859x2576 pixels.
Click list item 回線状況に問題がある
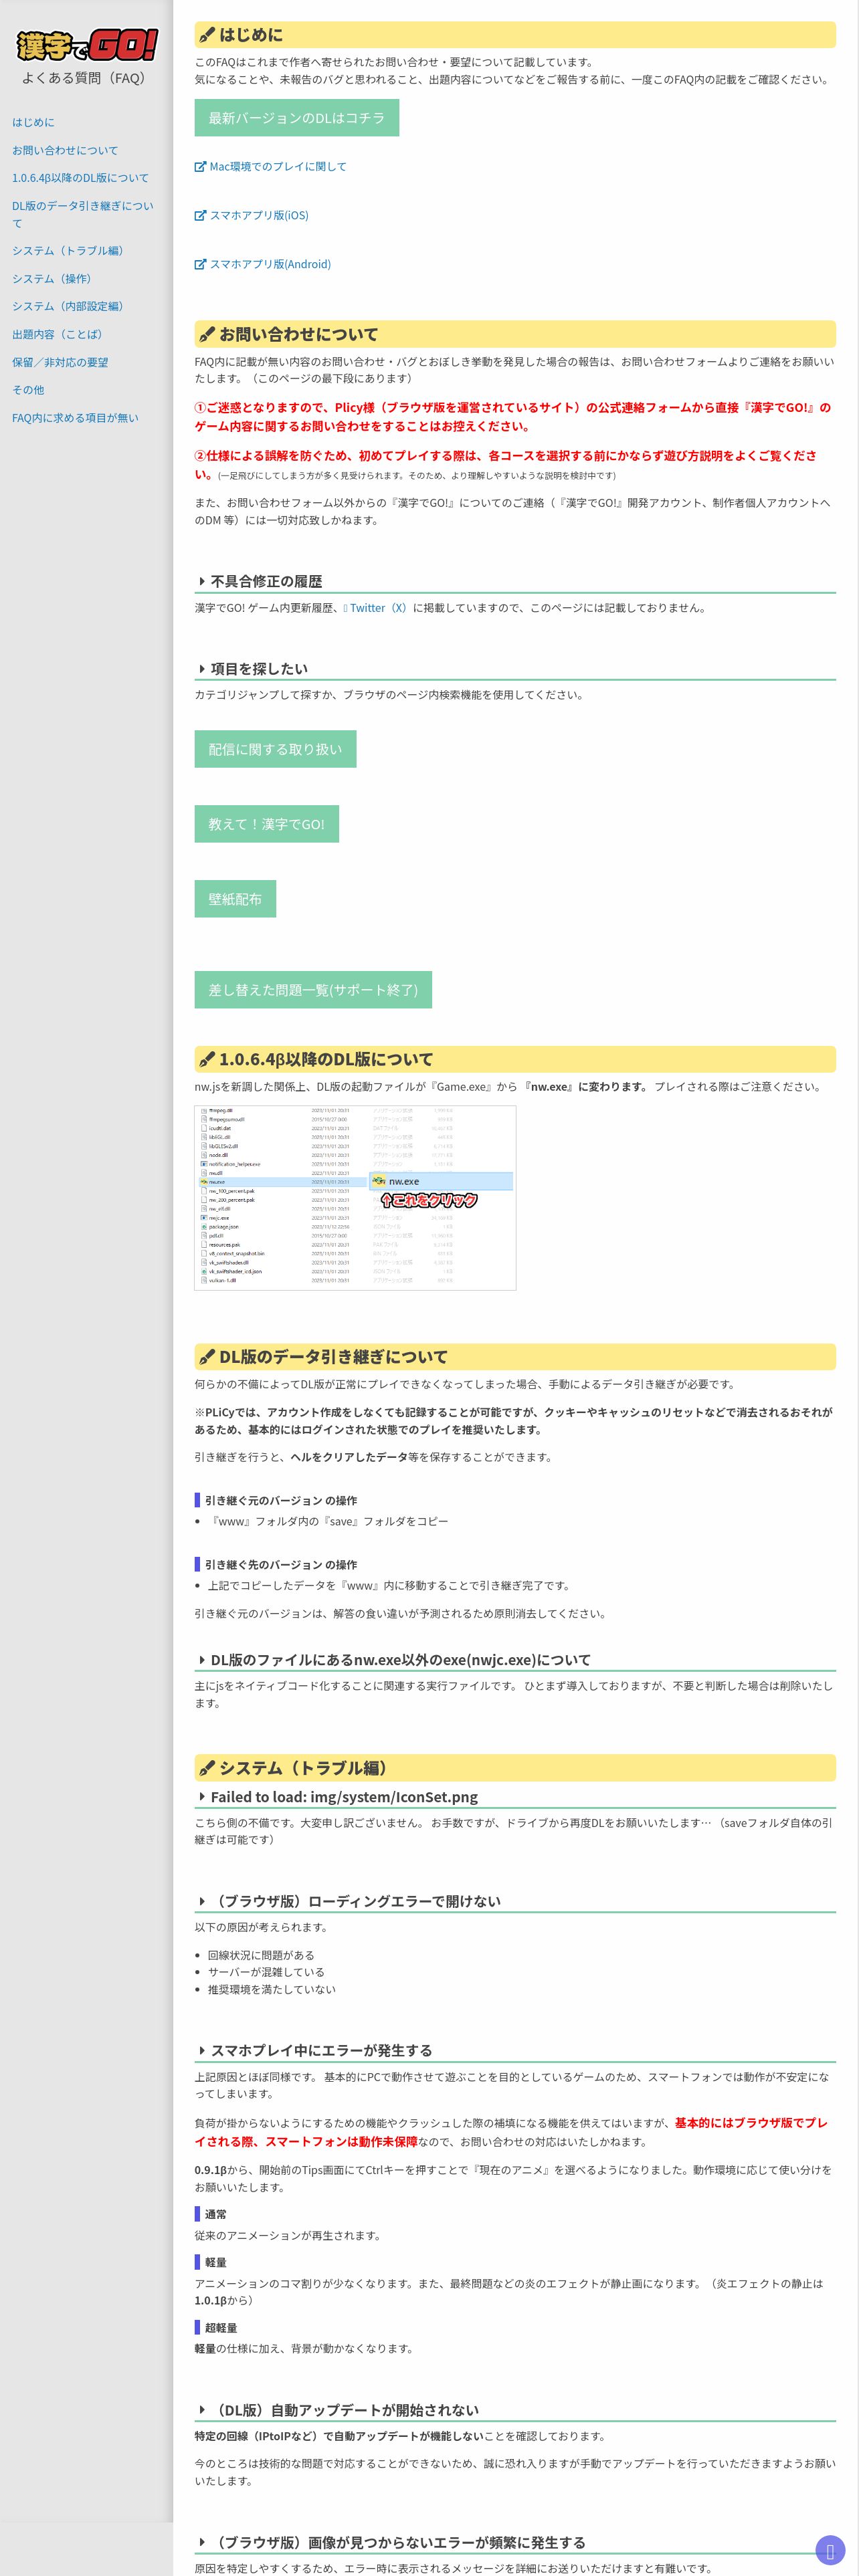tap(261, 1955)
